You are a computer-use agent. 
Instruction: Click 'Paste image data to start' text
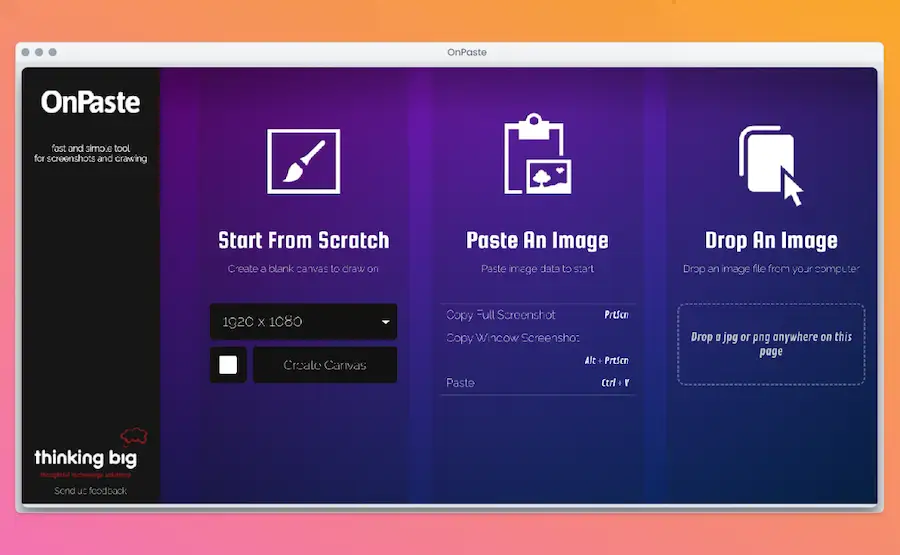click(x=537, y=269)
